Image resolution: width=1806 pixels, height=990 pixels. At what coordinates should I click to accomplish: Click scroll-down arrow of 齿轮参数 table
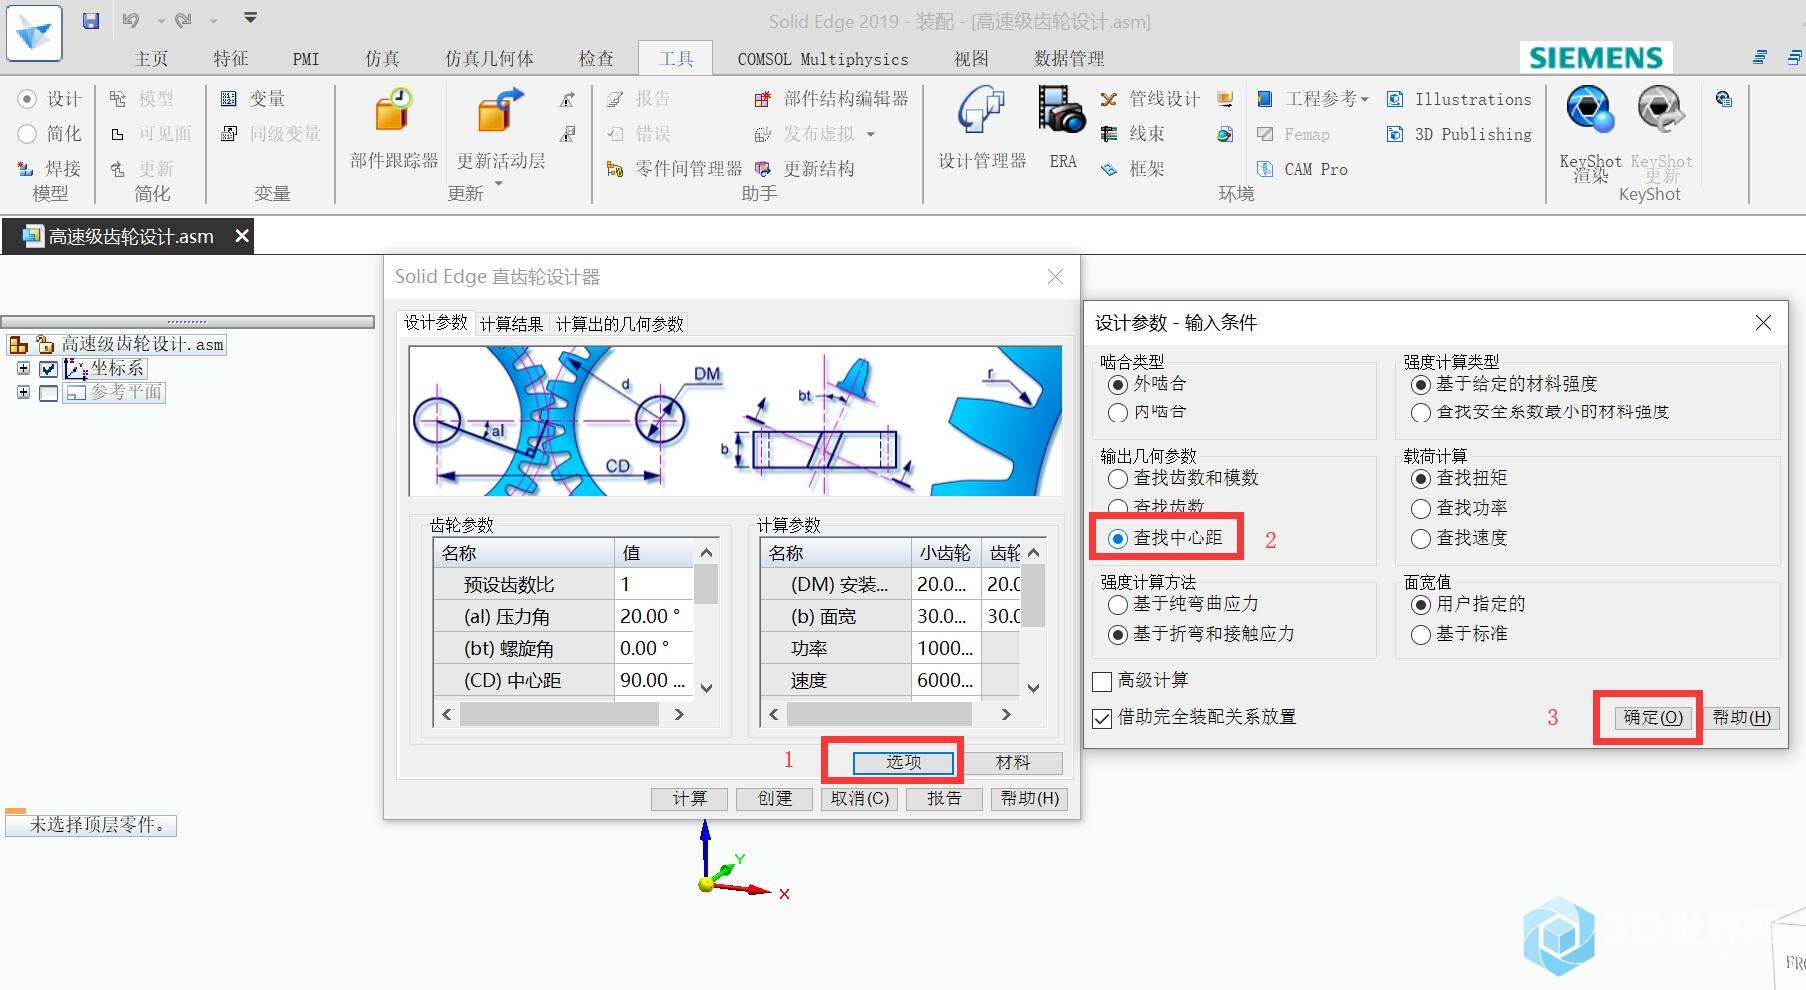(x=706, y=688)
